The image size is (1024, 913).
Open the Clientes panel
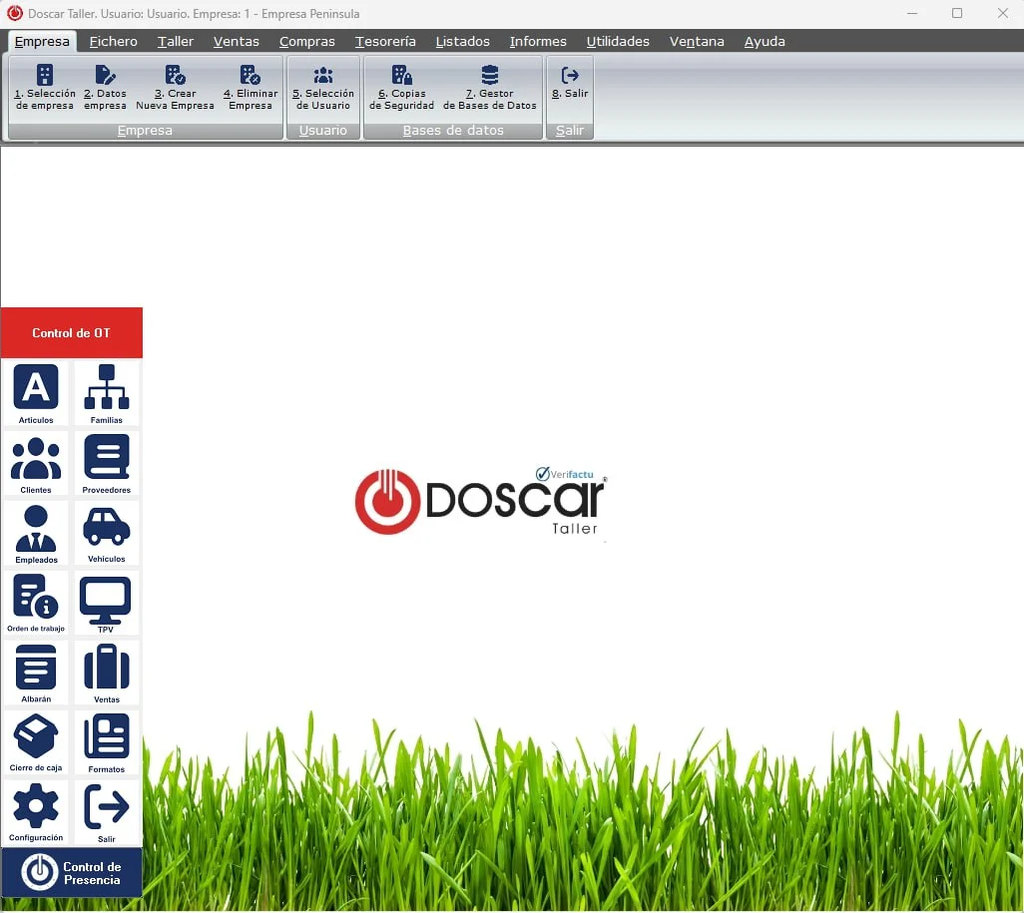pos(36,464)
